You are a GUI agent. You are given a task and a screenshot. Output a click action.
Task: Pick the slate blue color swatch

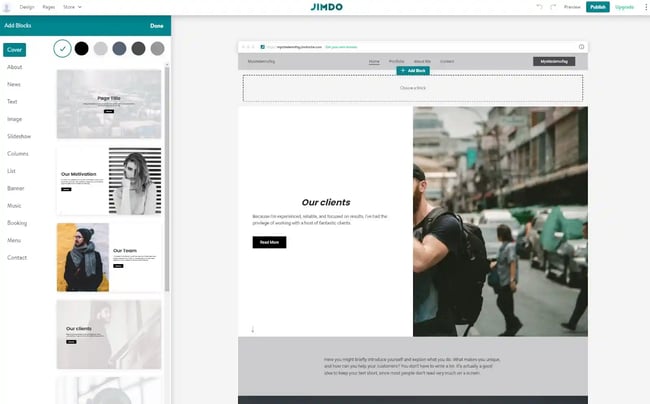pos(119,48)
